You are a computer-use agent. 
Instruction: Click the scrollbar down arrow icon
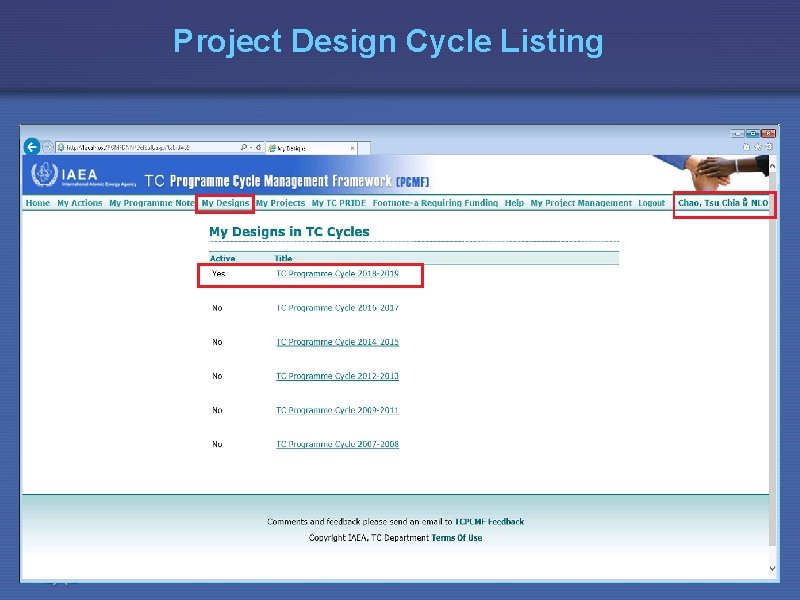point(771,567)
